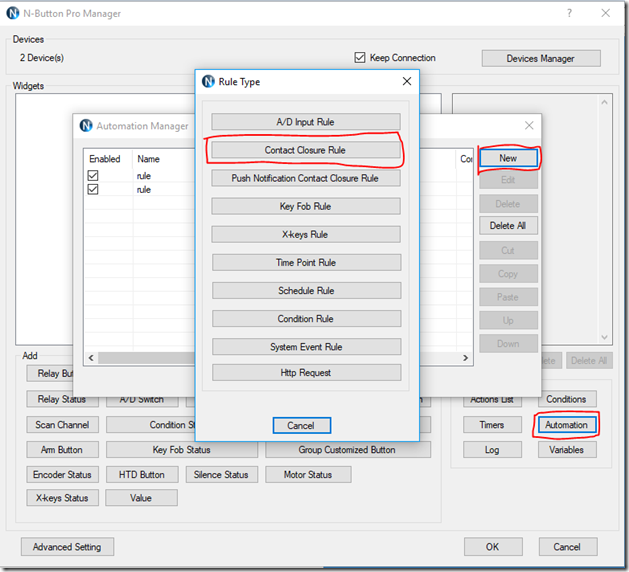The image size is (629, 572).
Task: Choose Push Notification Contact Closure Rule
Action: click(x=306, y=178)
